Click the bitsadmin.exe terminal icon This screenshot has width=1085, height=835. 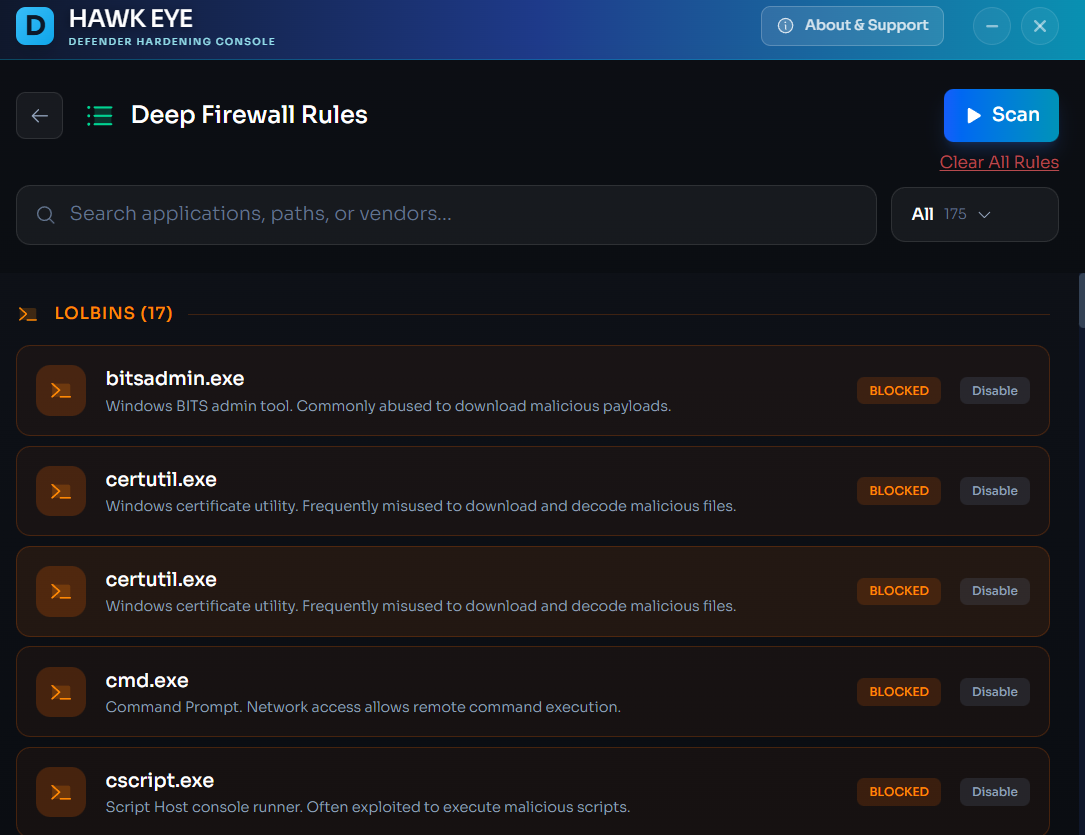point(61,390)
